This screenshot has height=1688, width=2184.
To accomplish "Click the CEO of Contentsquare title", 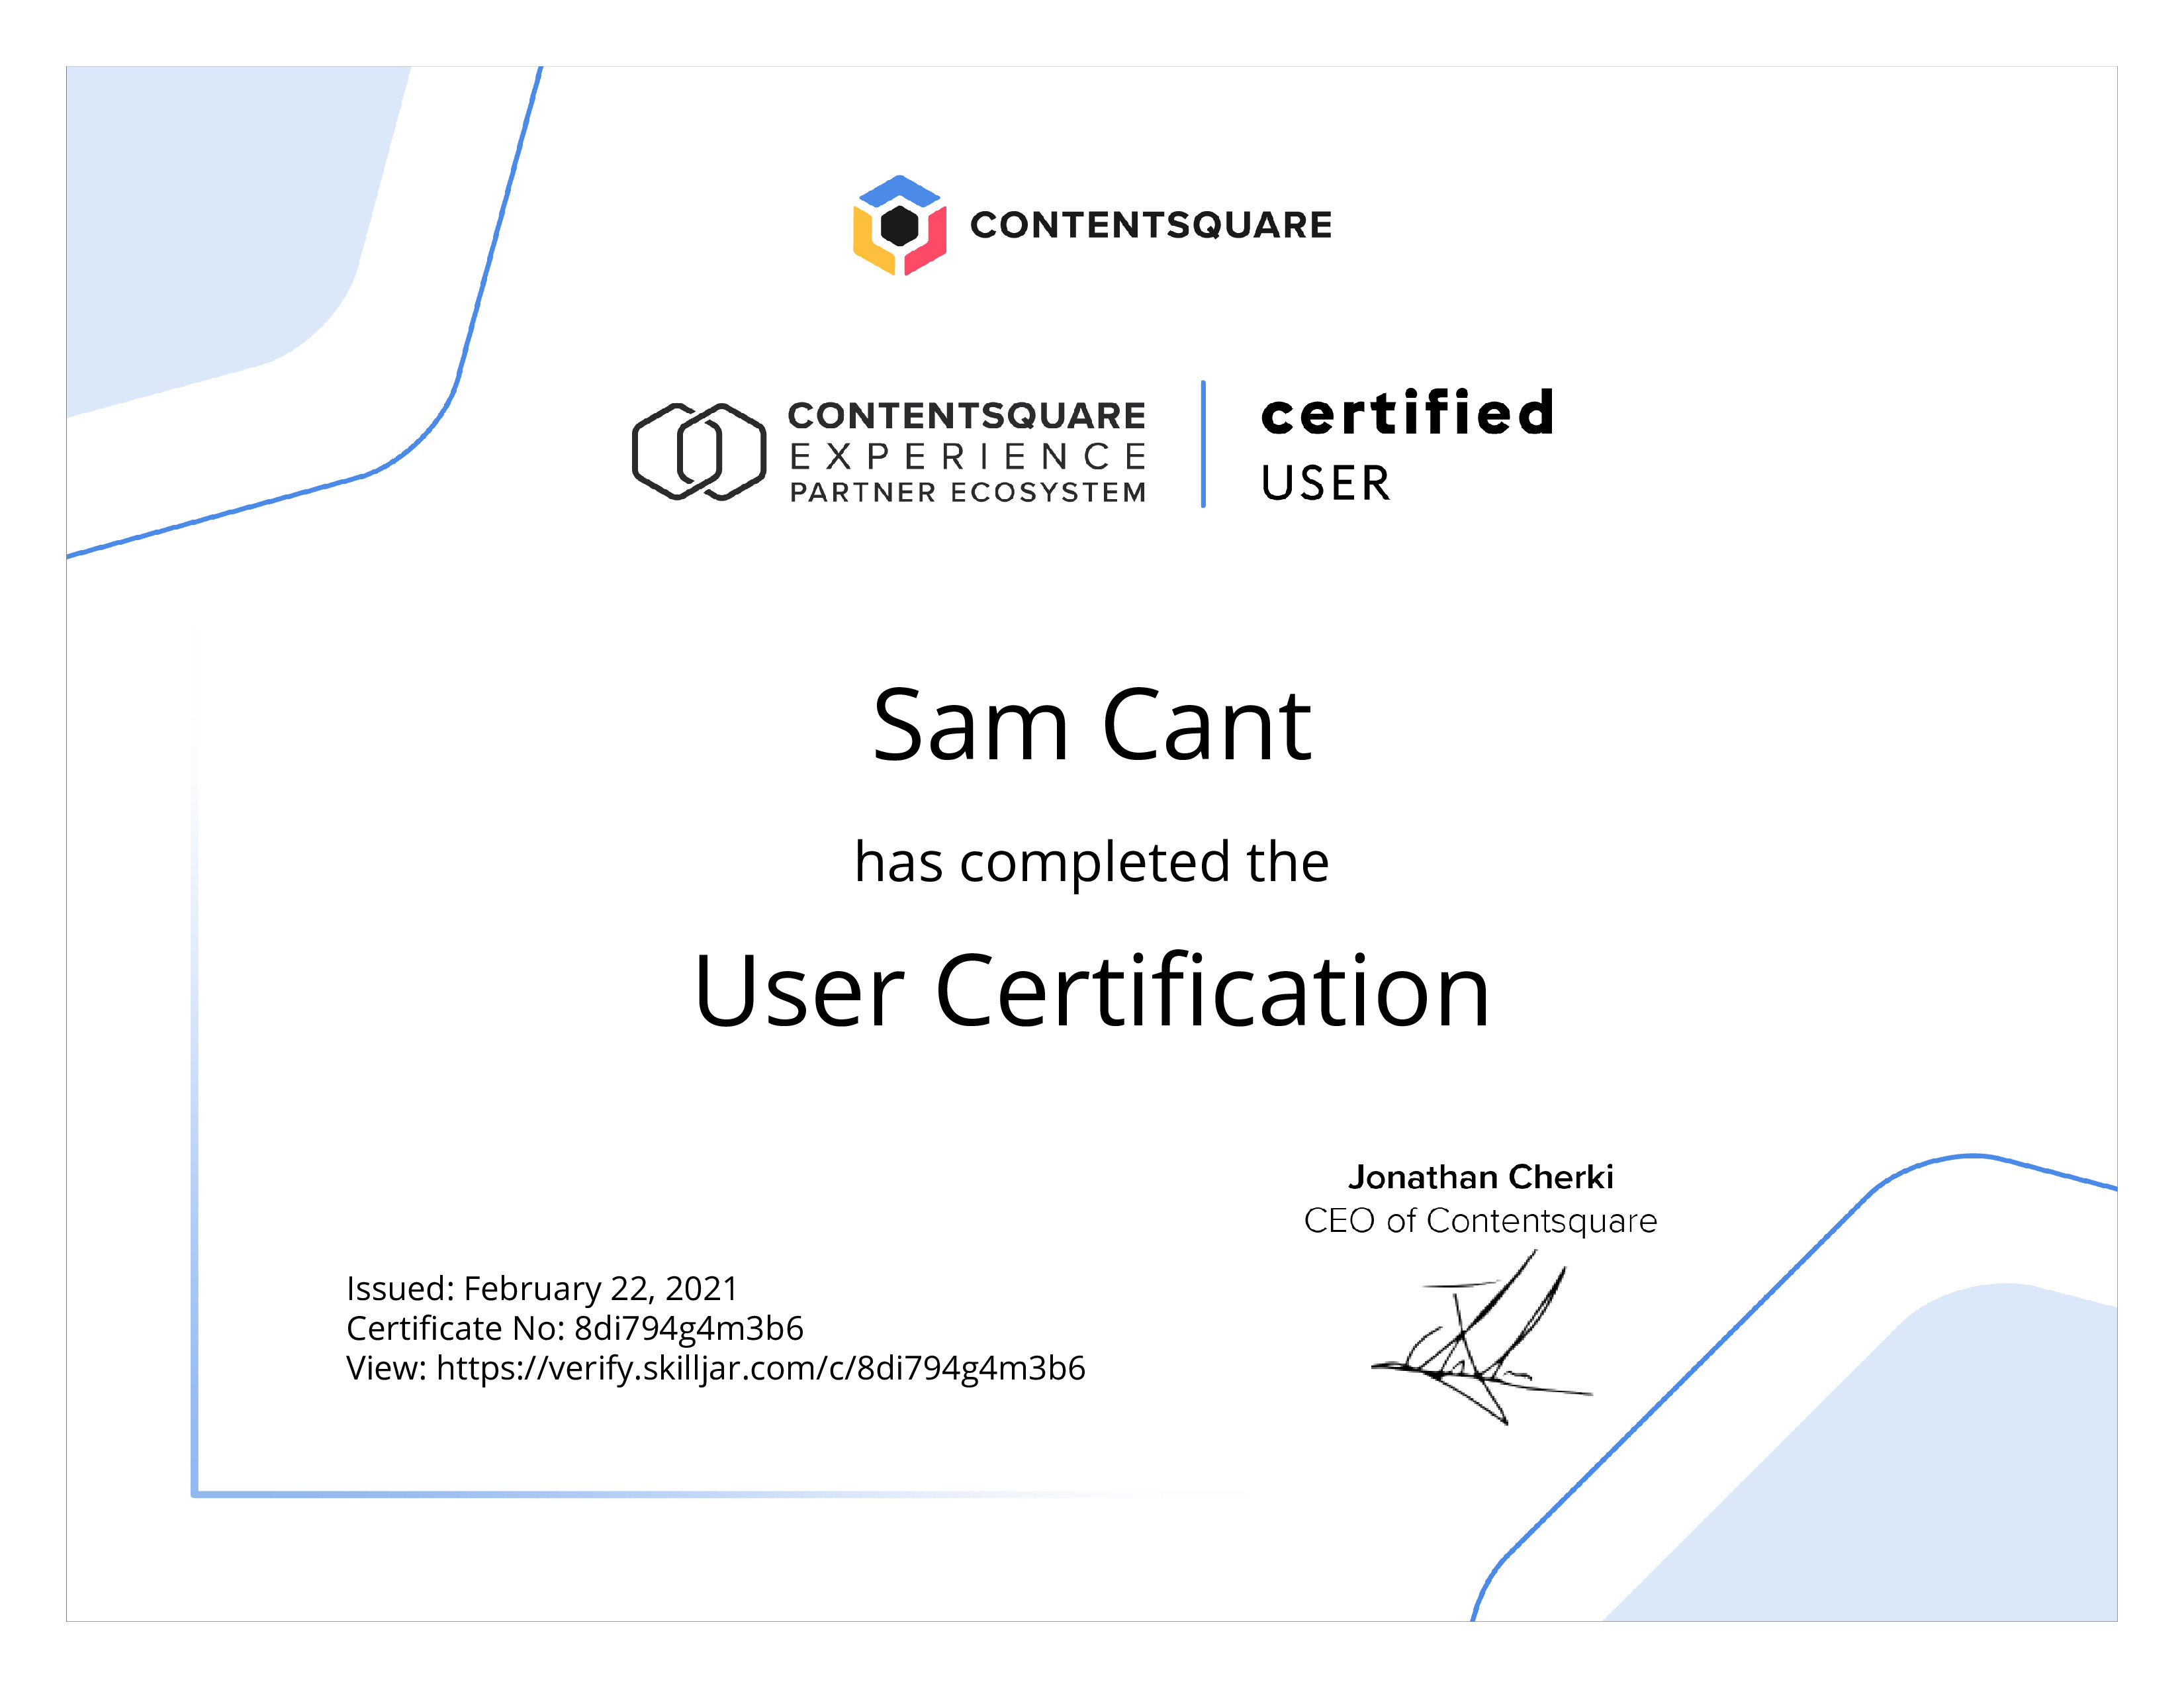I will coord(1481,1221).
